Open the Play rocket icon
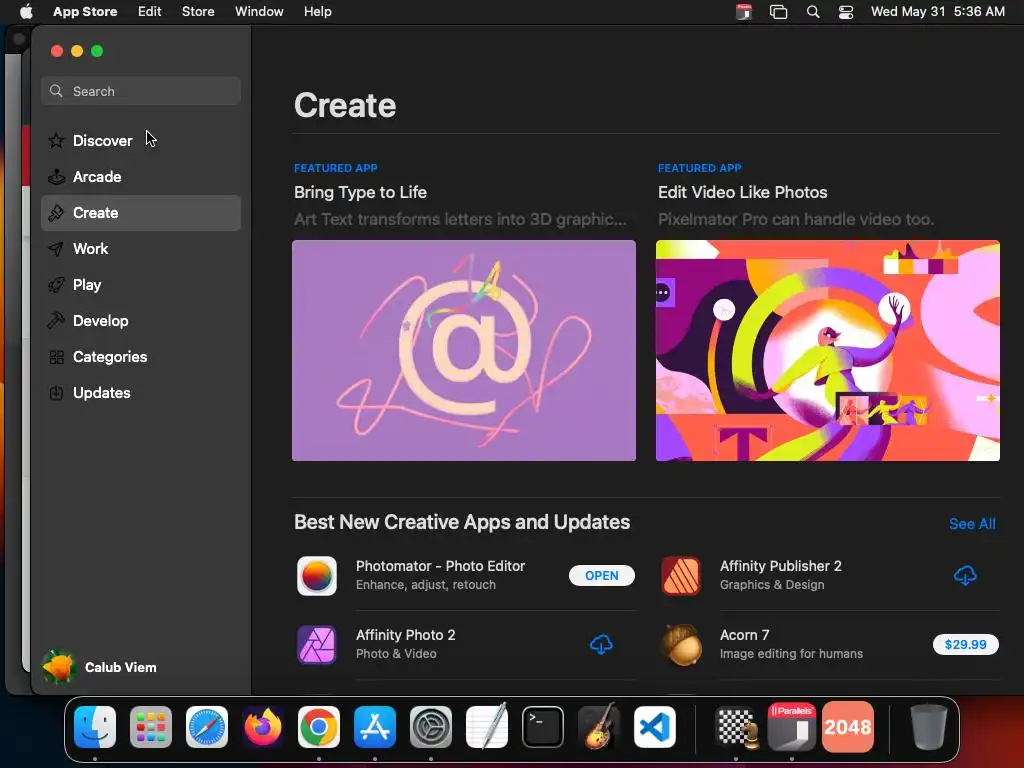 [x=56, y=285]
